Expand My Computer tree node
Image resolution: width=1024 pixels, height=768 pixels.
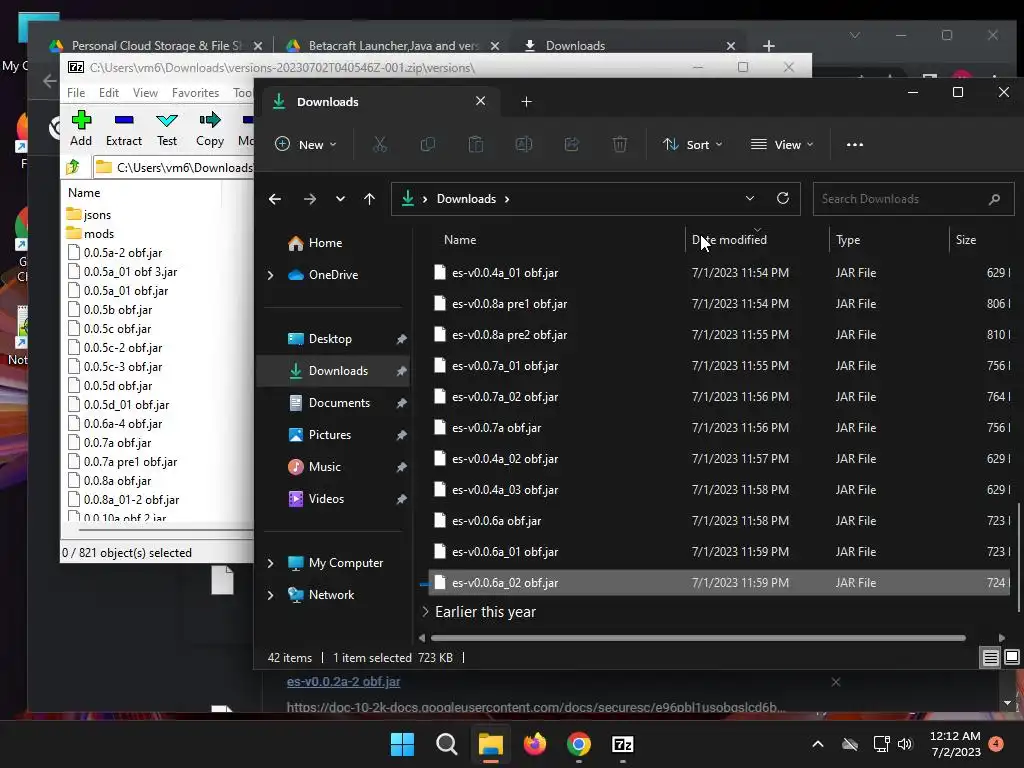(x=270, y=563)
